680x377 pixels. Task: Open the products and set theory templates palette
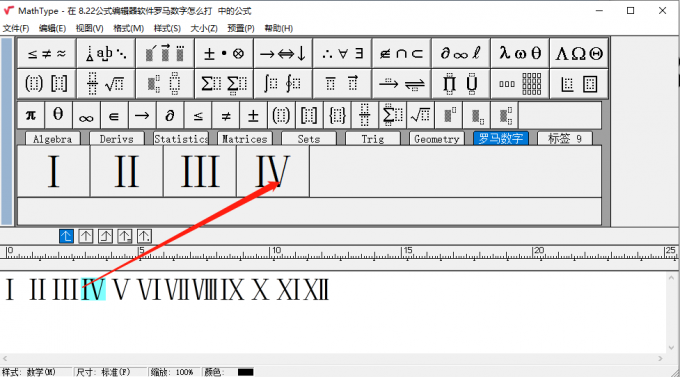point(461,84)
